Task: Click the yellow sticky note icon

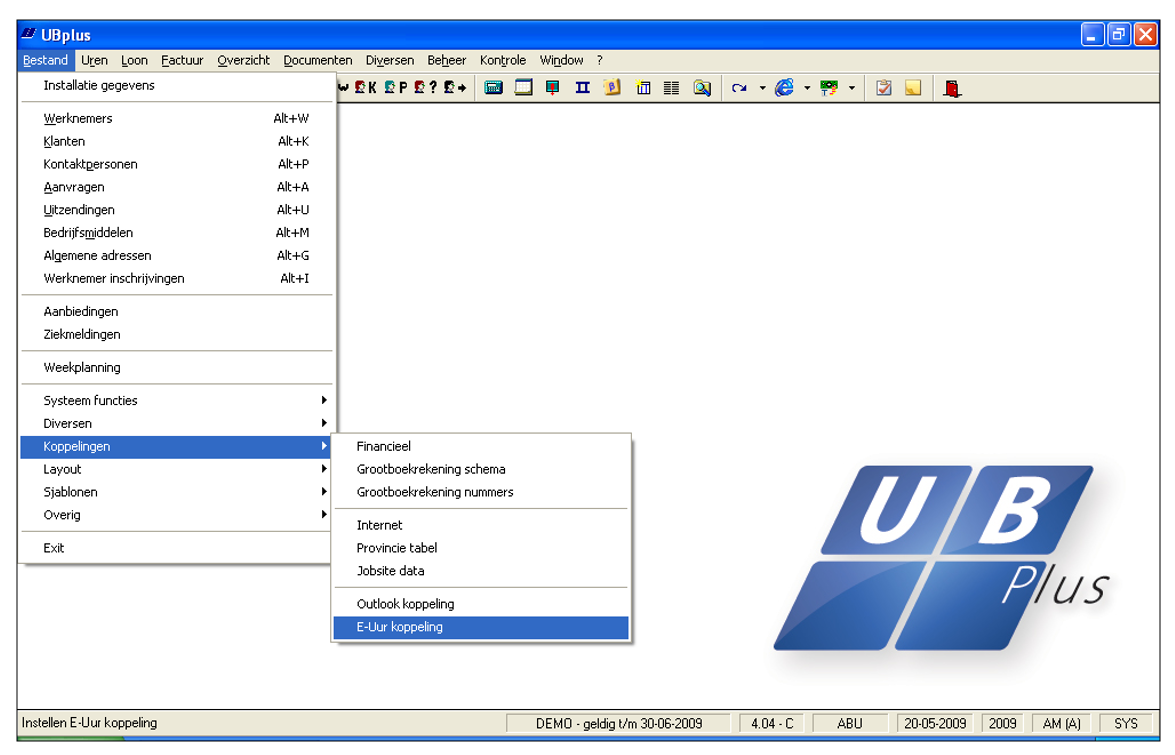Action: [x=913, y=88]
